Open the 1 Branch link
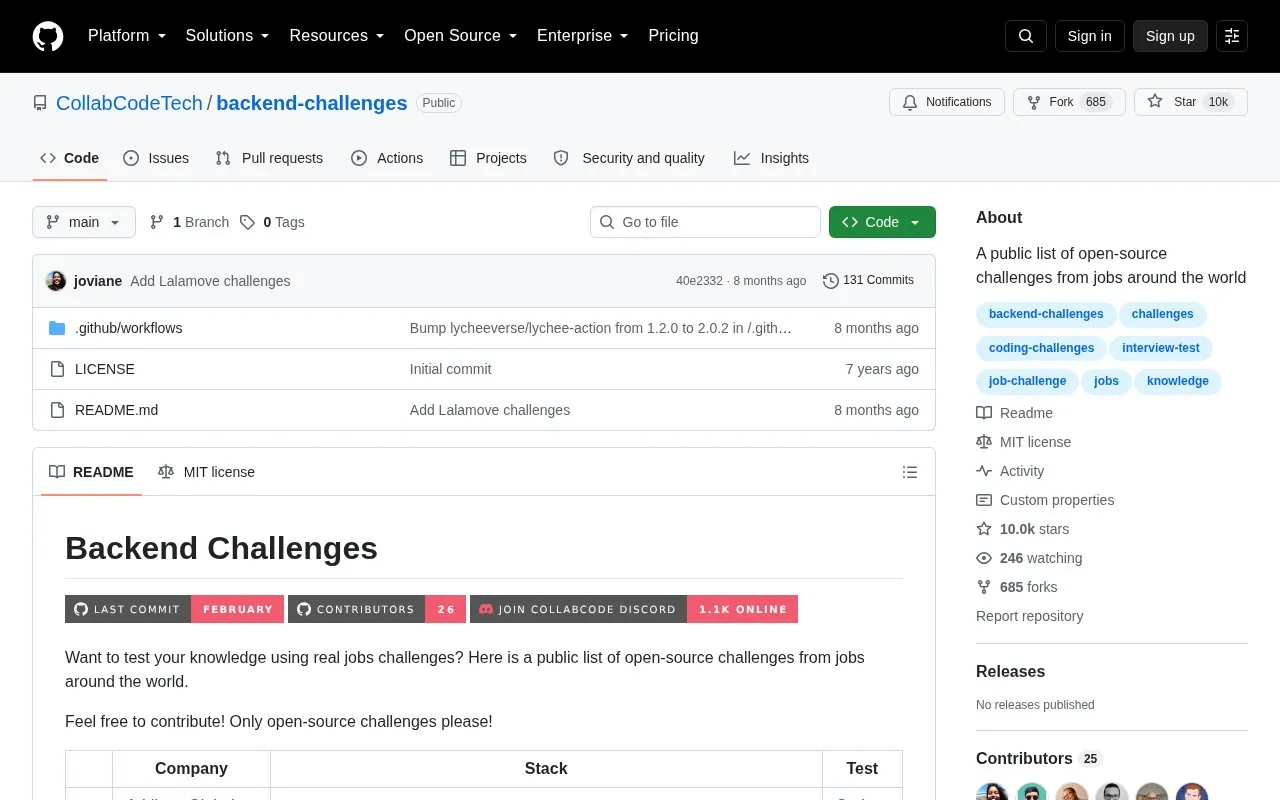Image resolution: width=1280 pixels, height=800 pixels. coord(189,222)
